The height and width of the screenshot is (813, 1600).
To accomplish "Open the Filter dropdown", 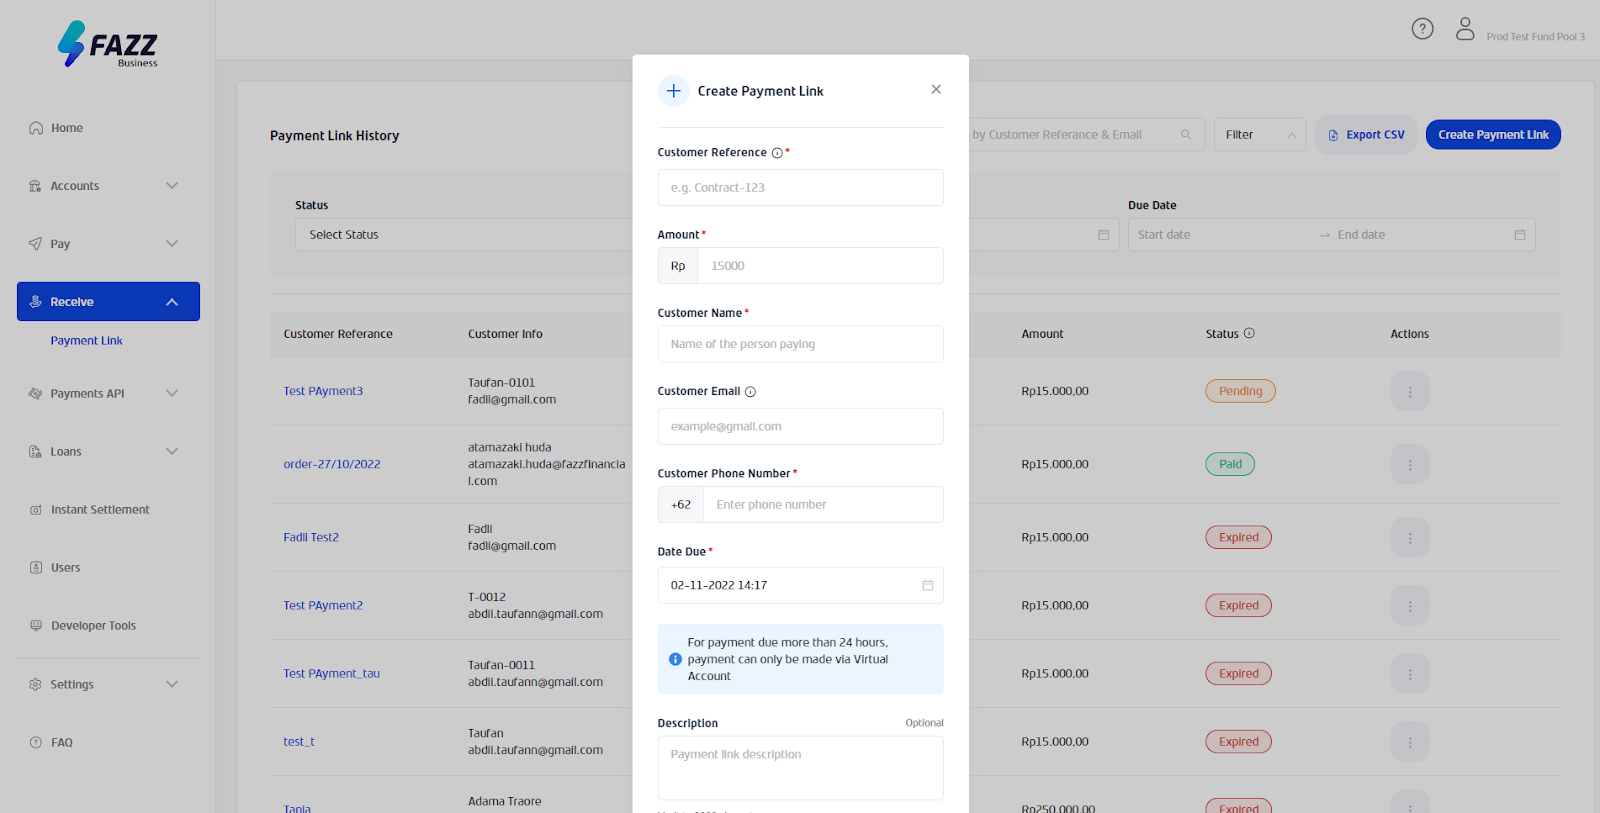I will pos(1260,135).
